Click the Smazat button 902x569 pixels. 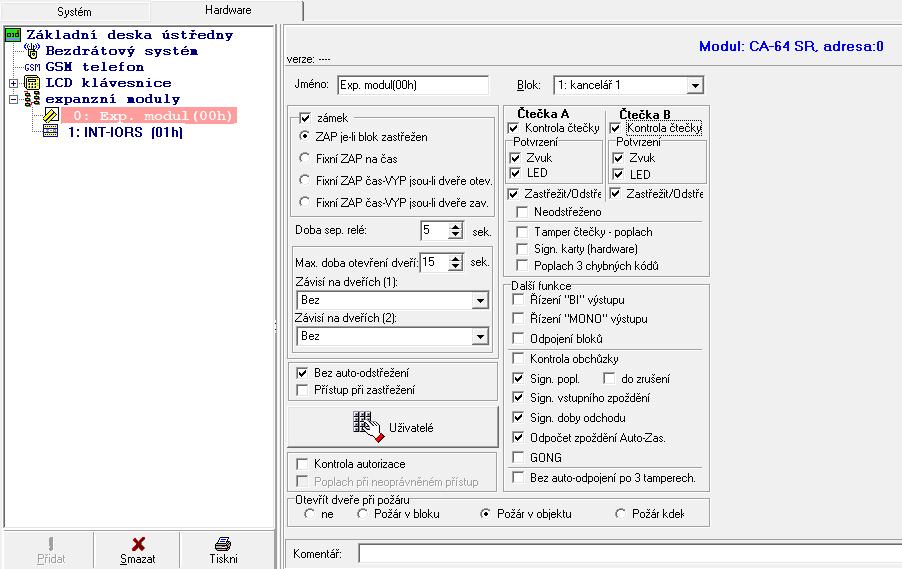pos(137,550)
